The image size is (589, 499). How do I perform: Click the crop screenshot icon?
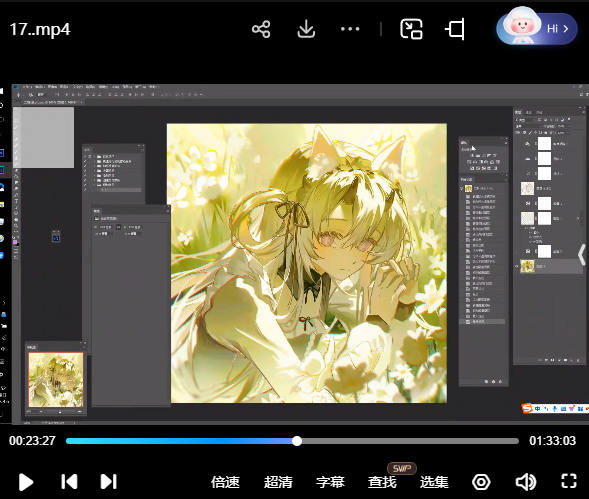coord(455,29)
